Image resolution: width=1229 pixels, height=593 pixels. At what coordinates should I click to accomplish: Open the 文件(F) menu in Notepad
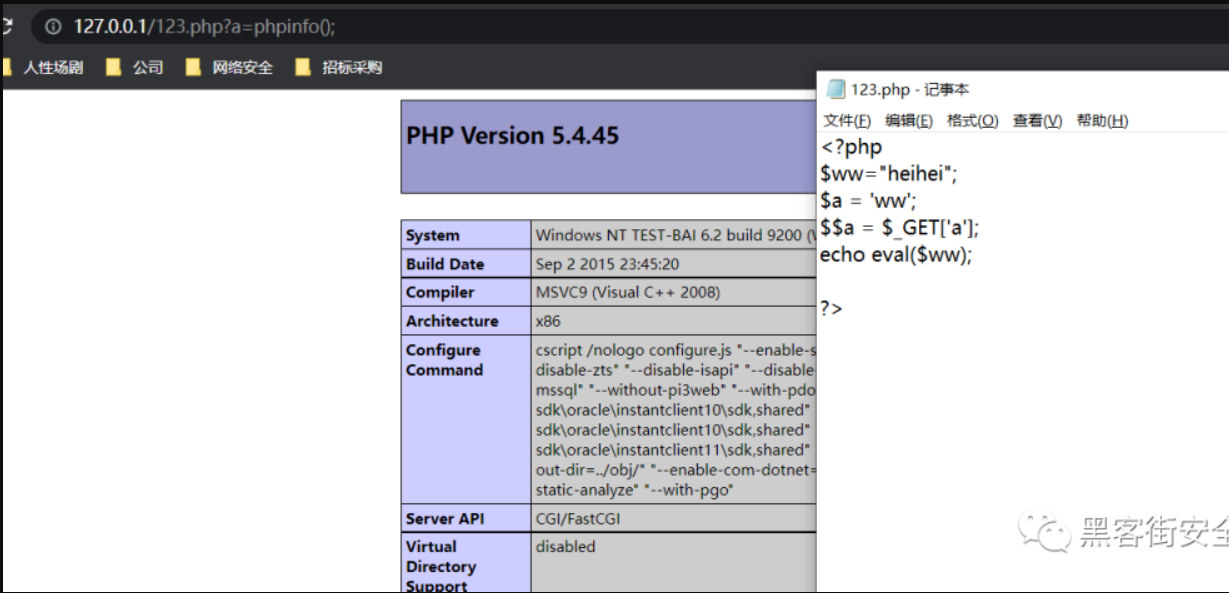tap(847, 121)
